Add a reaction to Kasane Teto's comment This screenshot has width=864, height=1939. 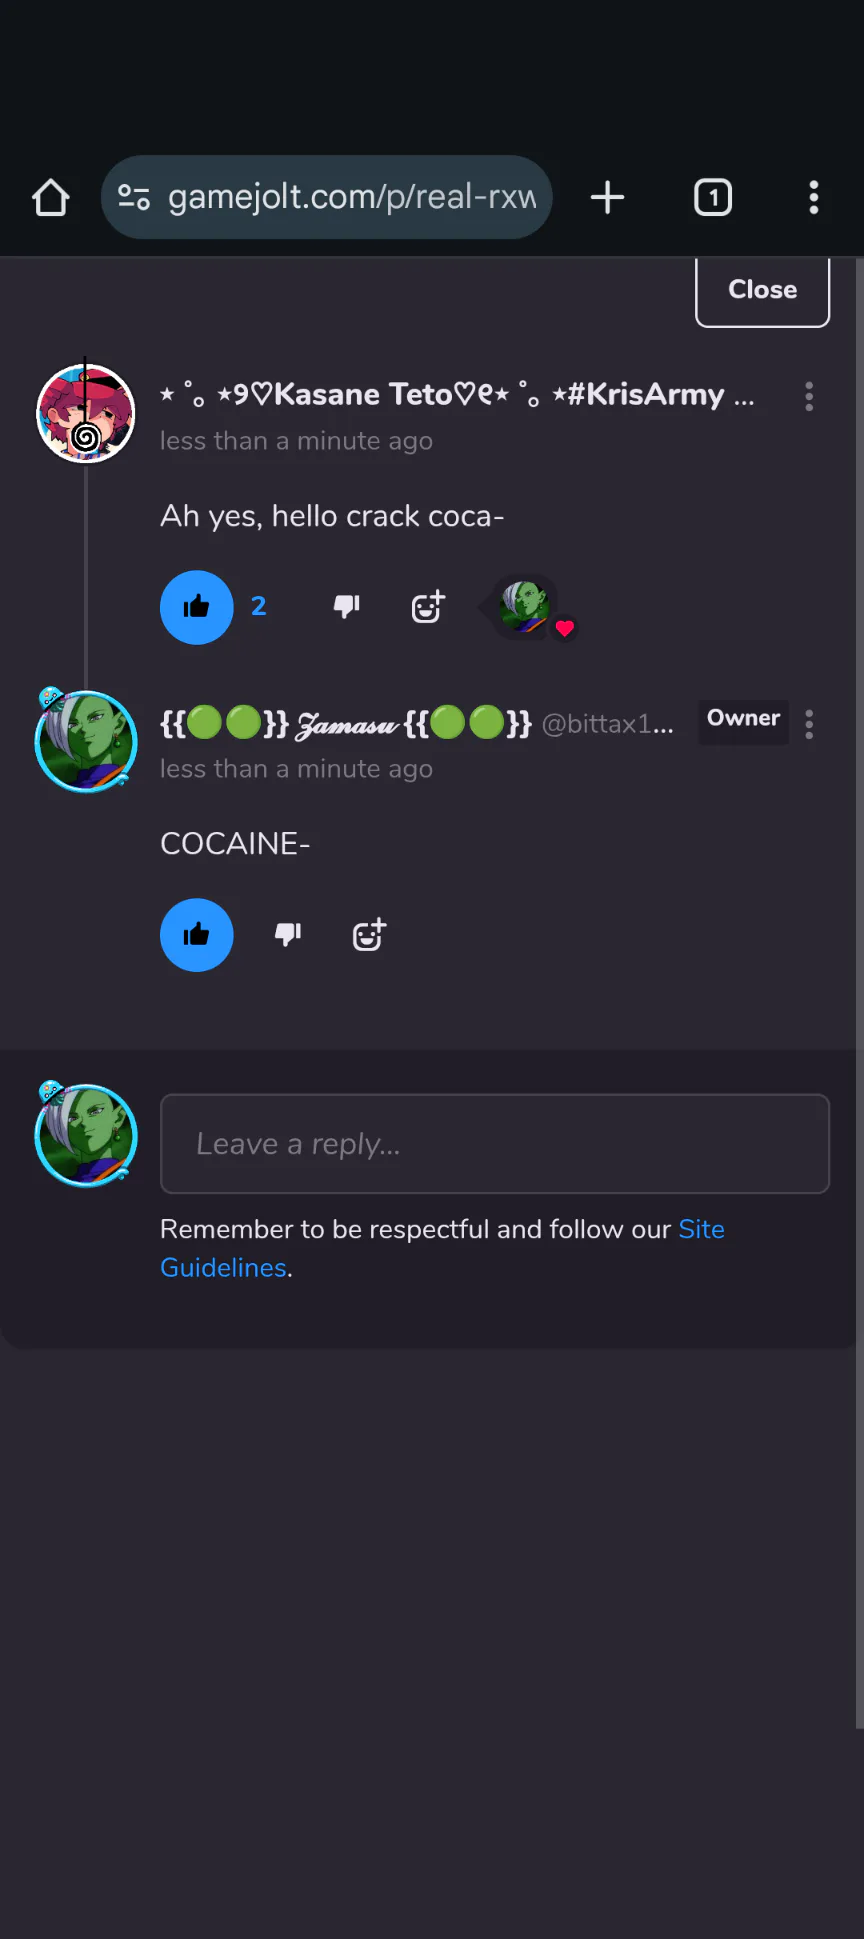tap(428, 606)
